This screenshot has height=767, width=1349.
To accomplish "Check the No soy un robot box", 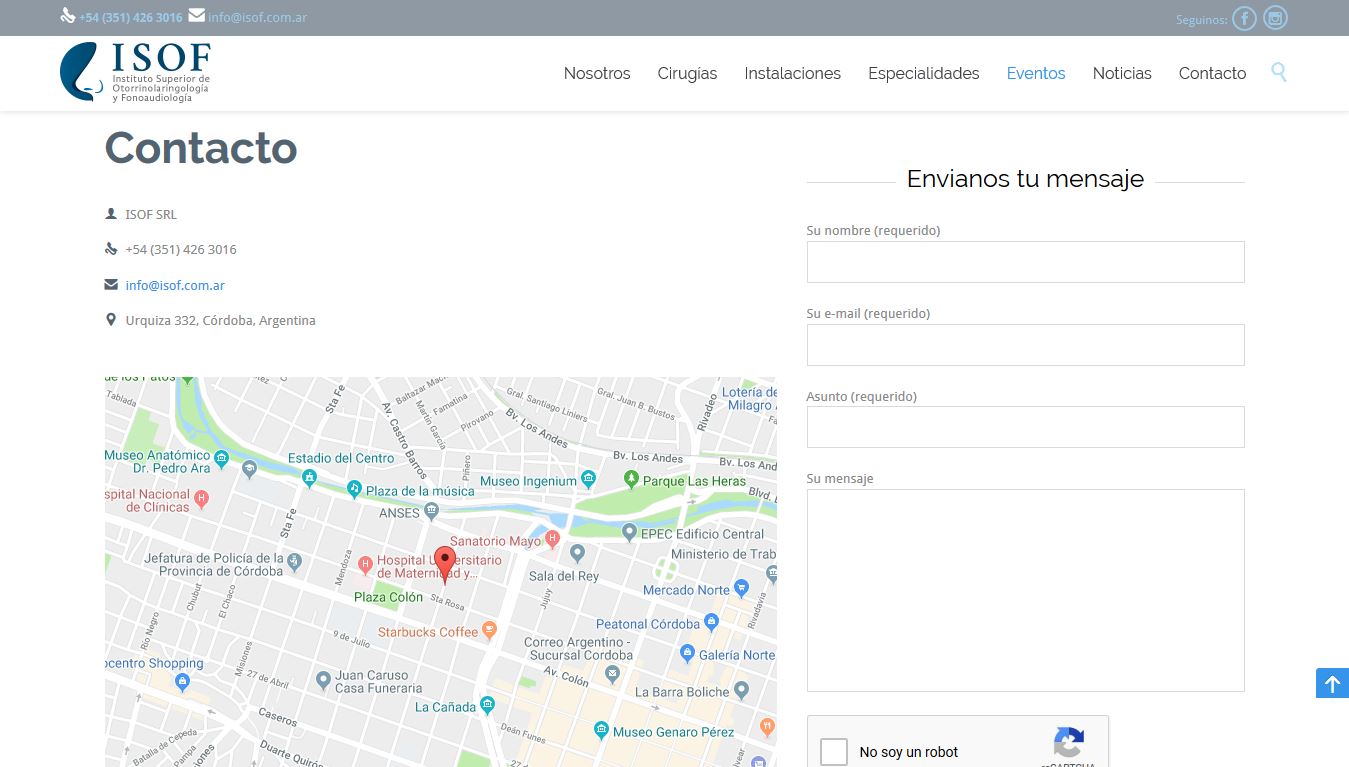I will click(x=834, y=752).
